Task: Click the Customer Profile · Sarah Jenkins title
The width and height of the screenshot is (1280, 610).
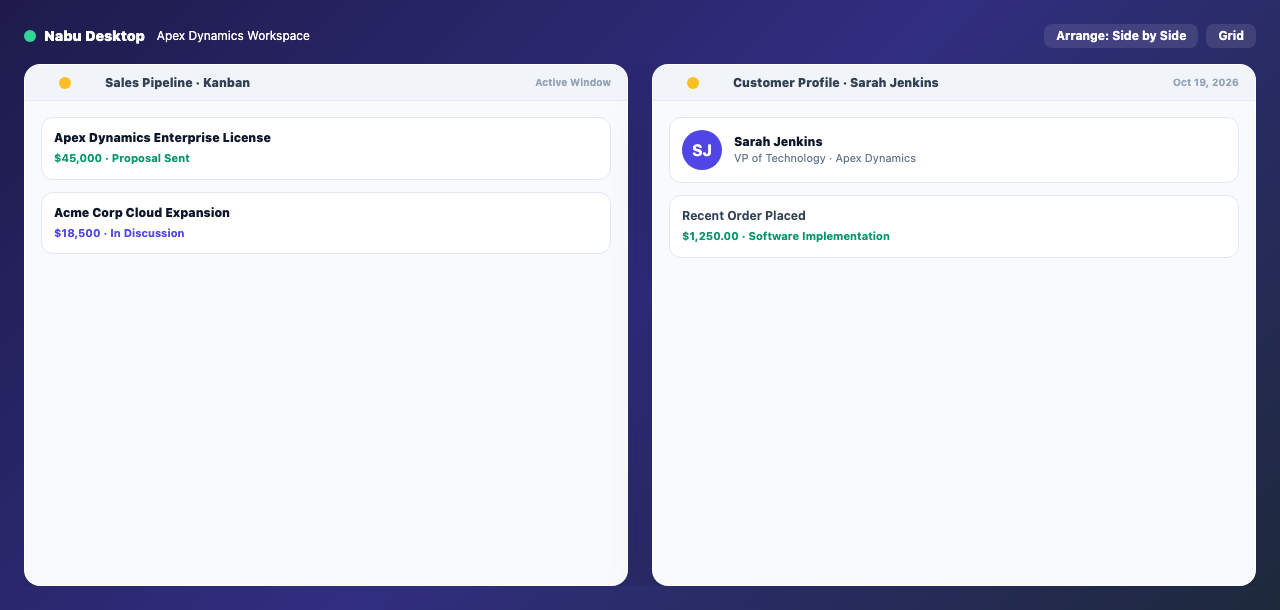Action: (x=836, y=83)
